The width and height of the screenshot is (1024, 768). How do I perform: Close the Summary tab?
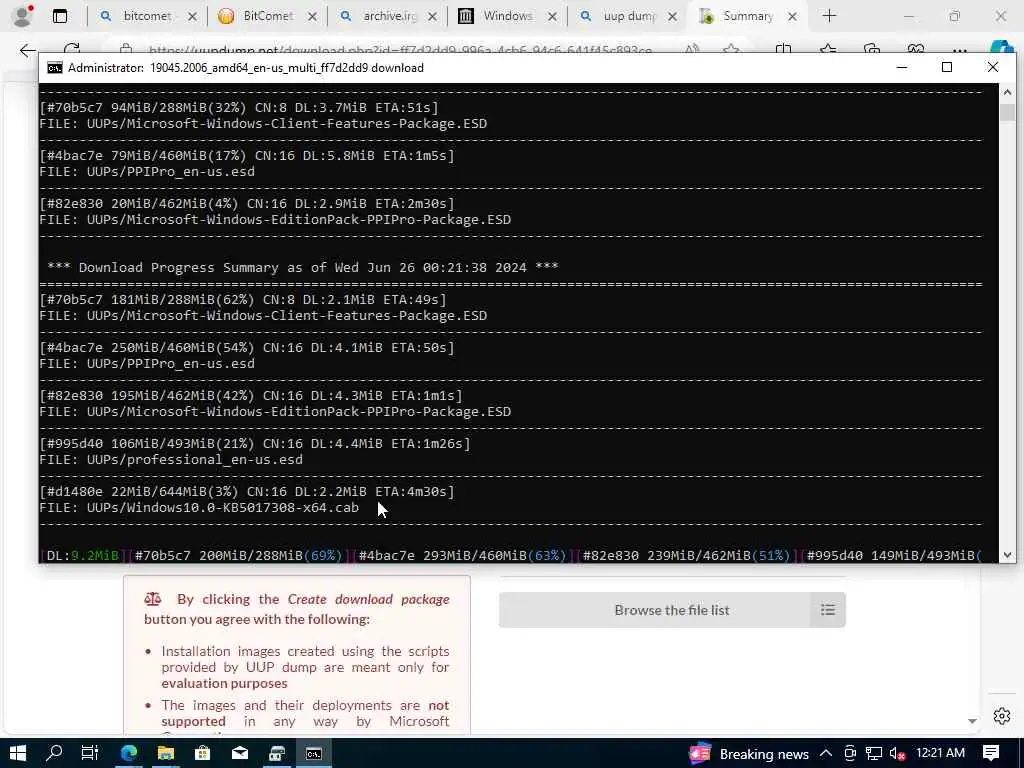click(x=792, y=17)
